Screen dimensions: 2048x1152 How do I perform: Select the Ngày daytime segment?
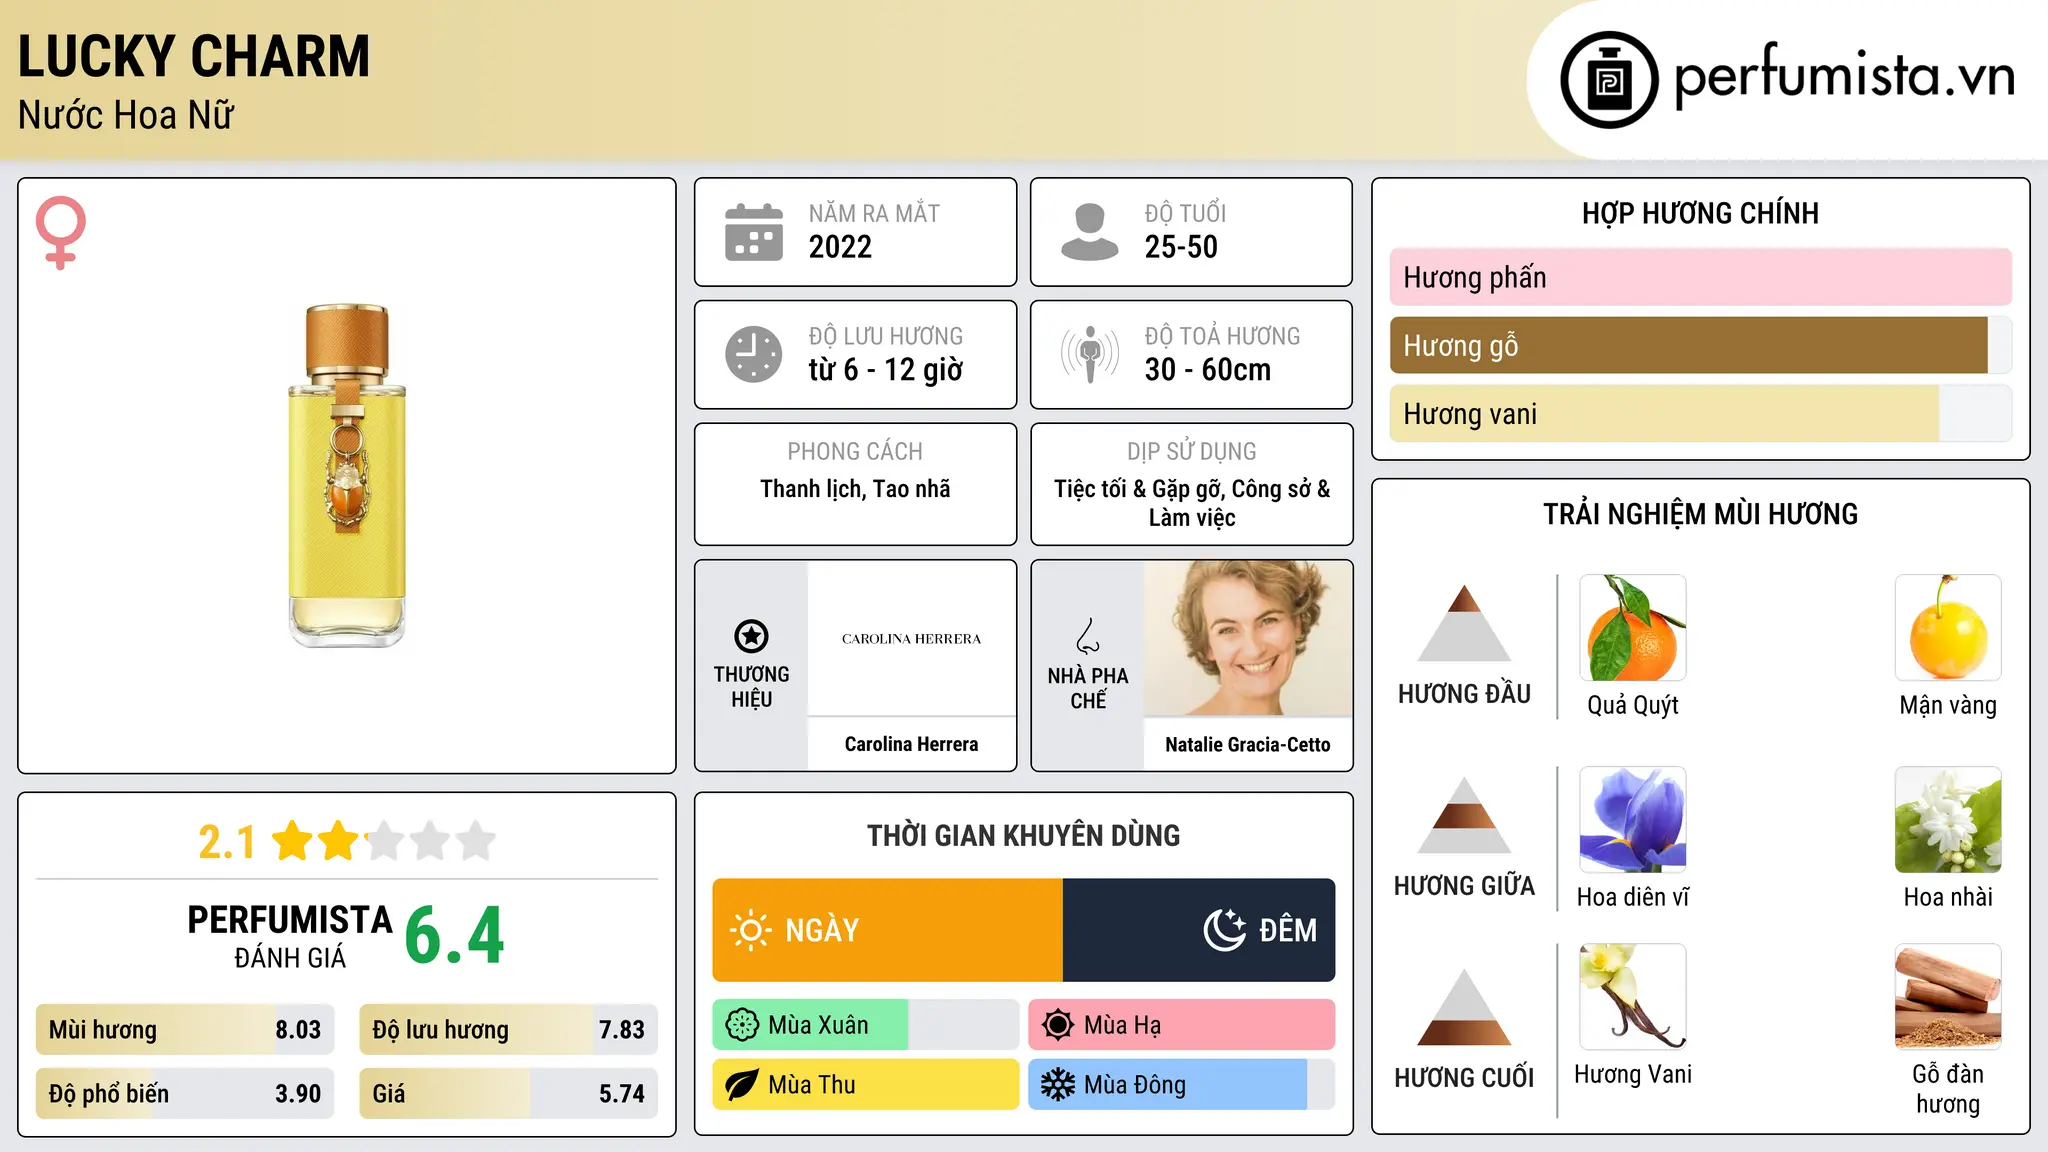(888, 930)
